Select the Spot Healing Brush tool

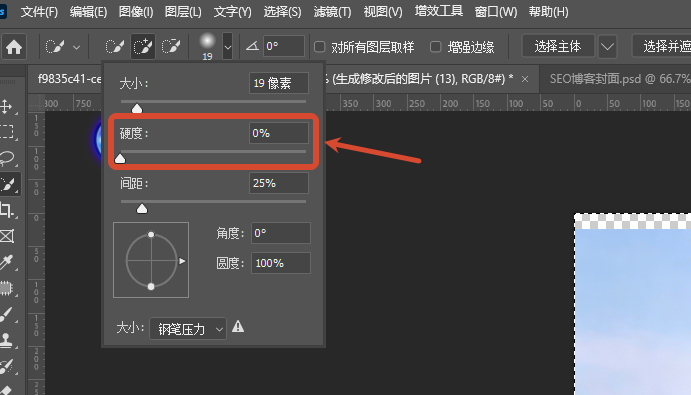tap(7, 288)
